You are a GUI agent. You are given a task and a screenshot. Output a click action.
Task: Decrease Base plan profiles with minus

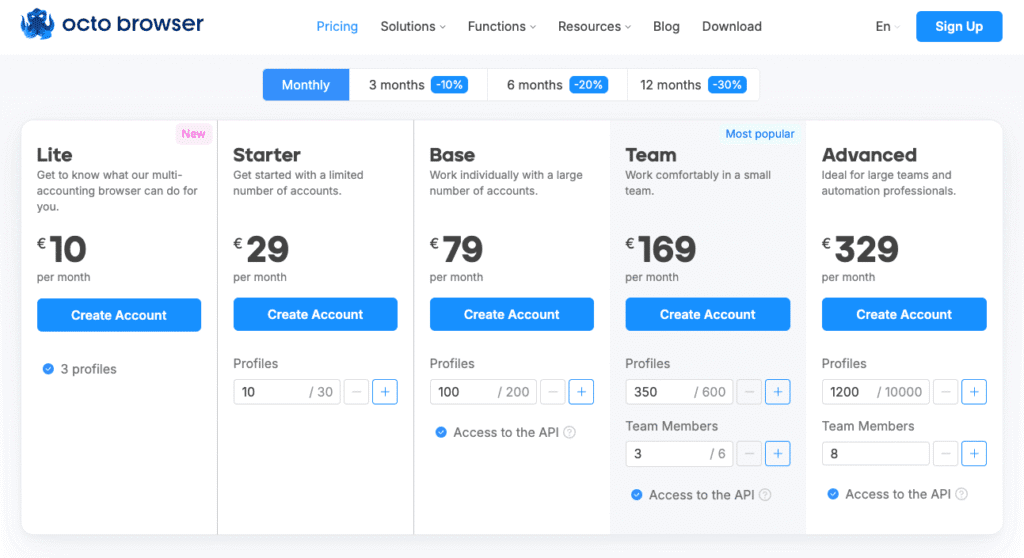tap(552, 392)
